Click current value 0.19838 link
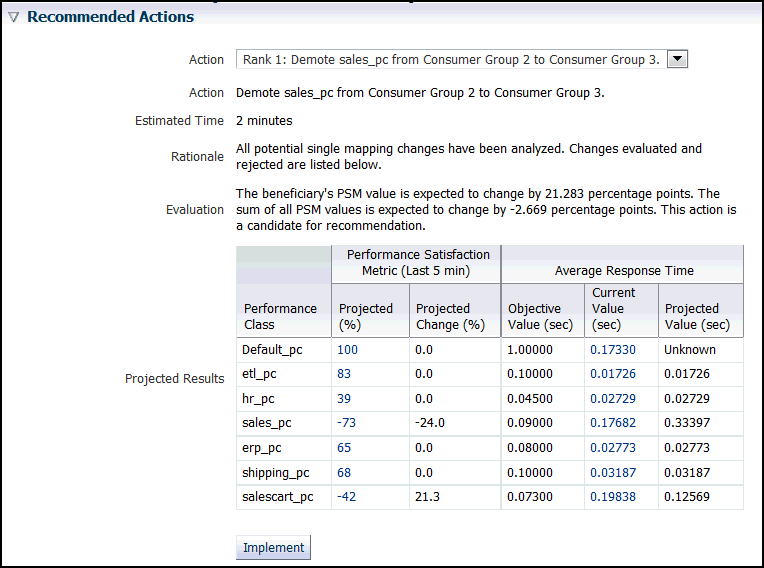 click(x=613, y=496)
